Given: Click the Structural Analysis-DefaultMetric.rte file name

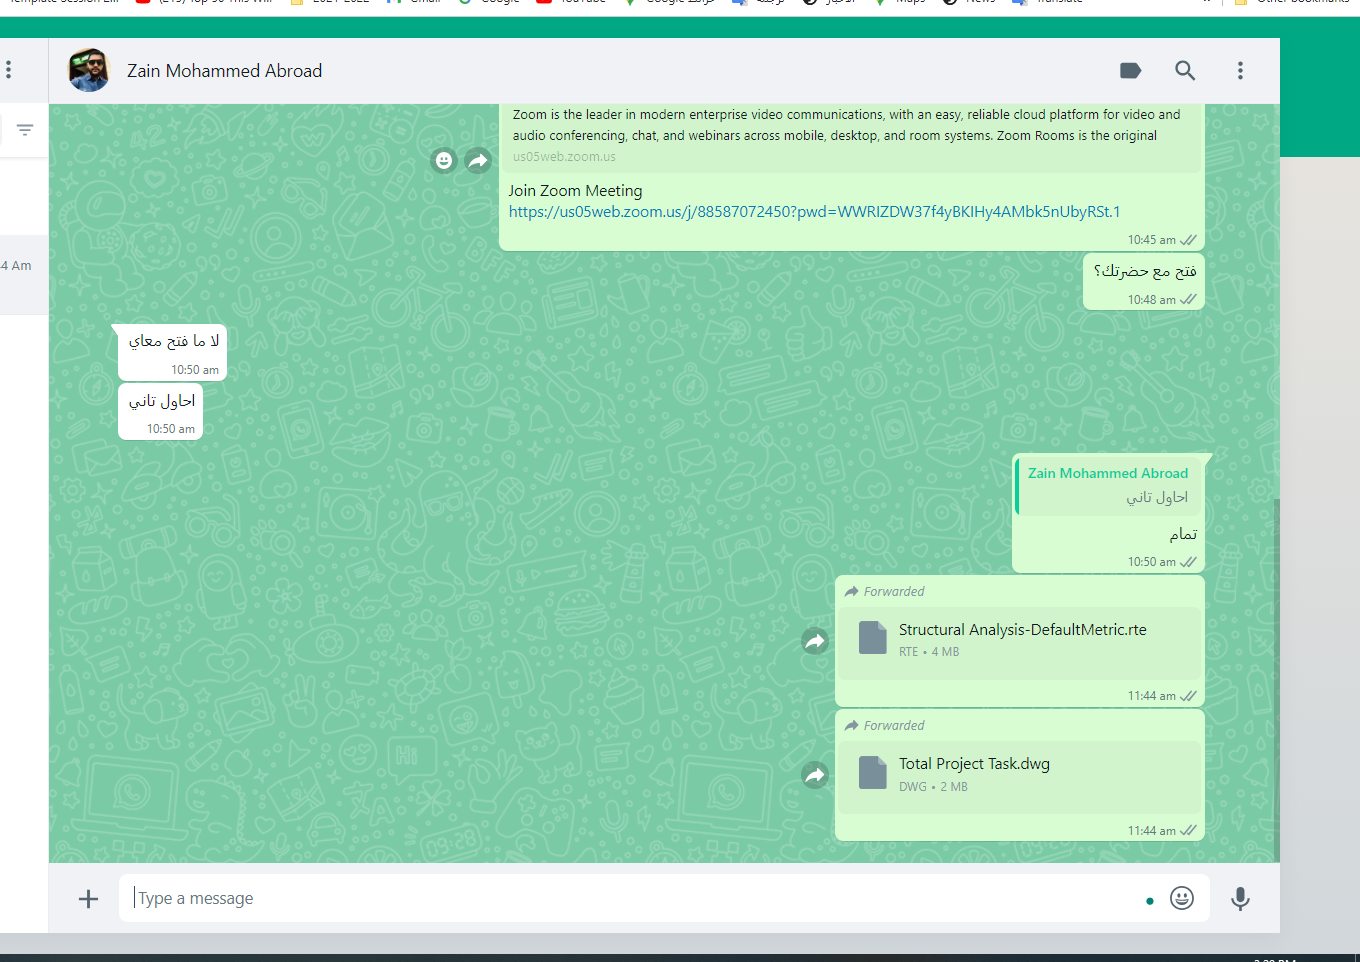Looking at the screenshot, I should click(1022, 630).
